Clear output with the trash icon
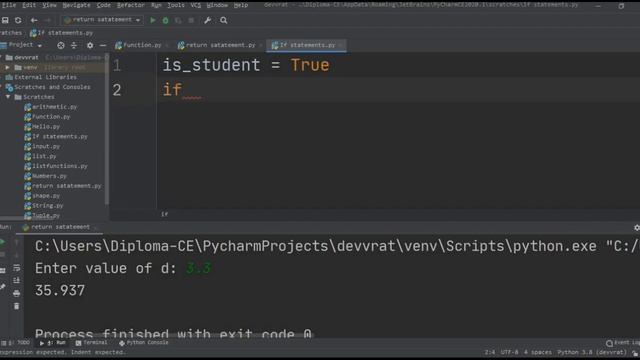 (16, 306)
